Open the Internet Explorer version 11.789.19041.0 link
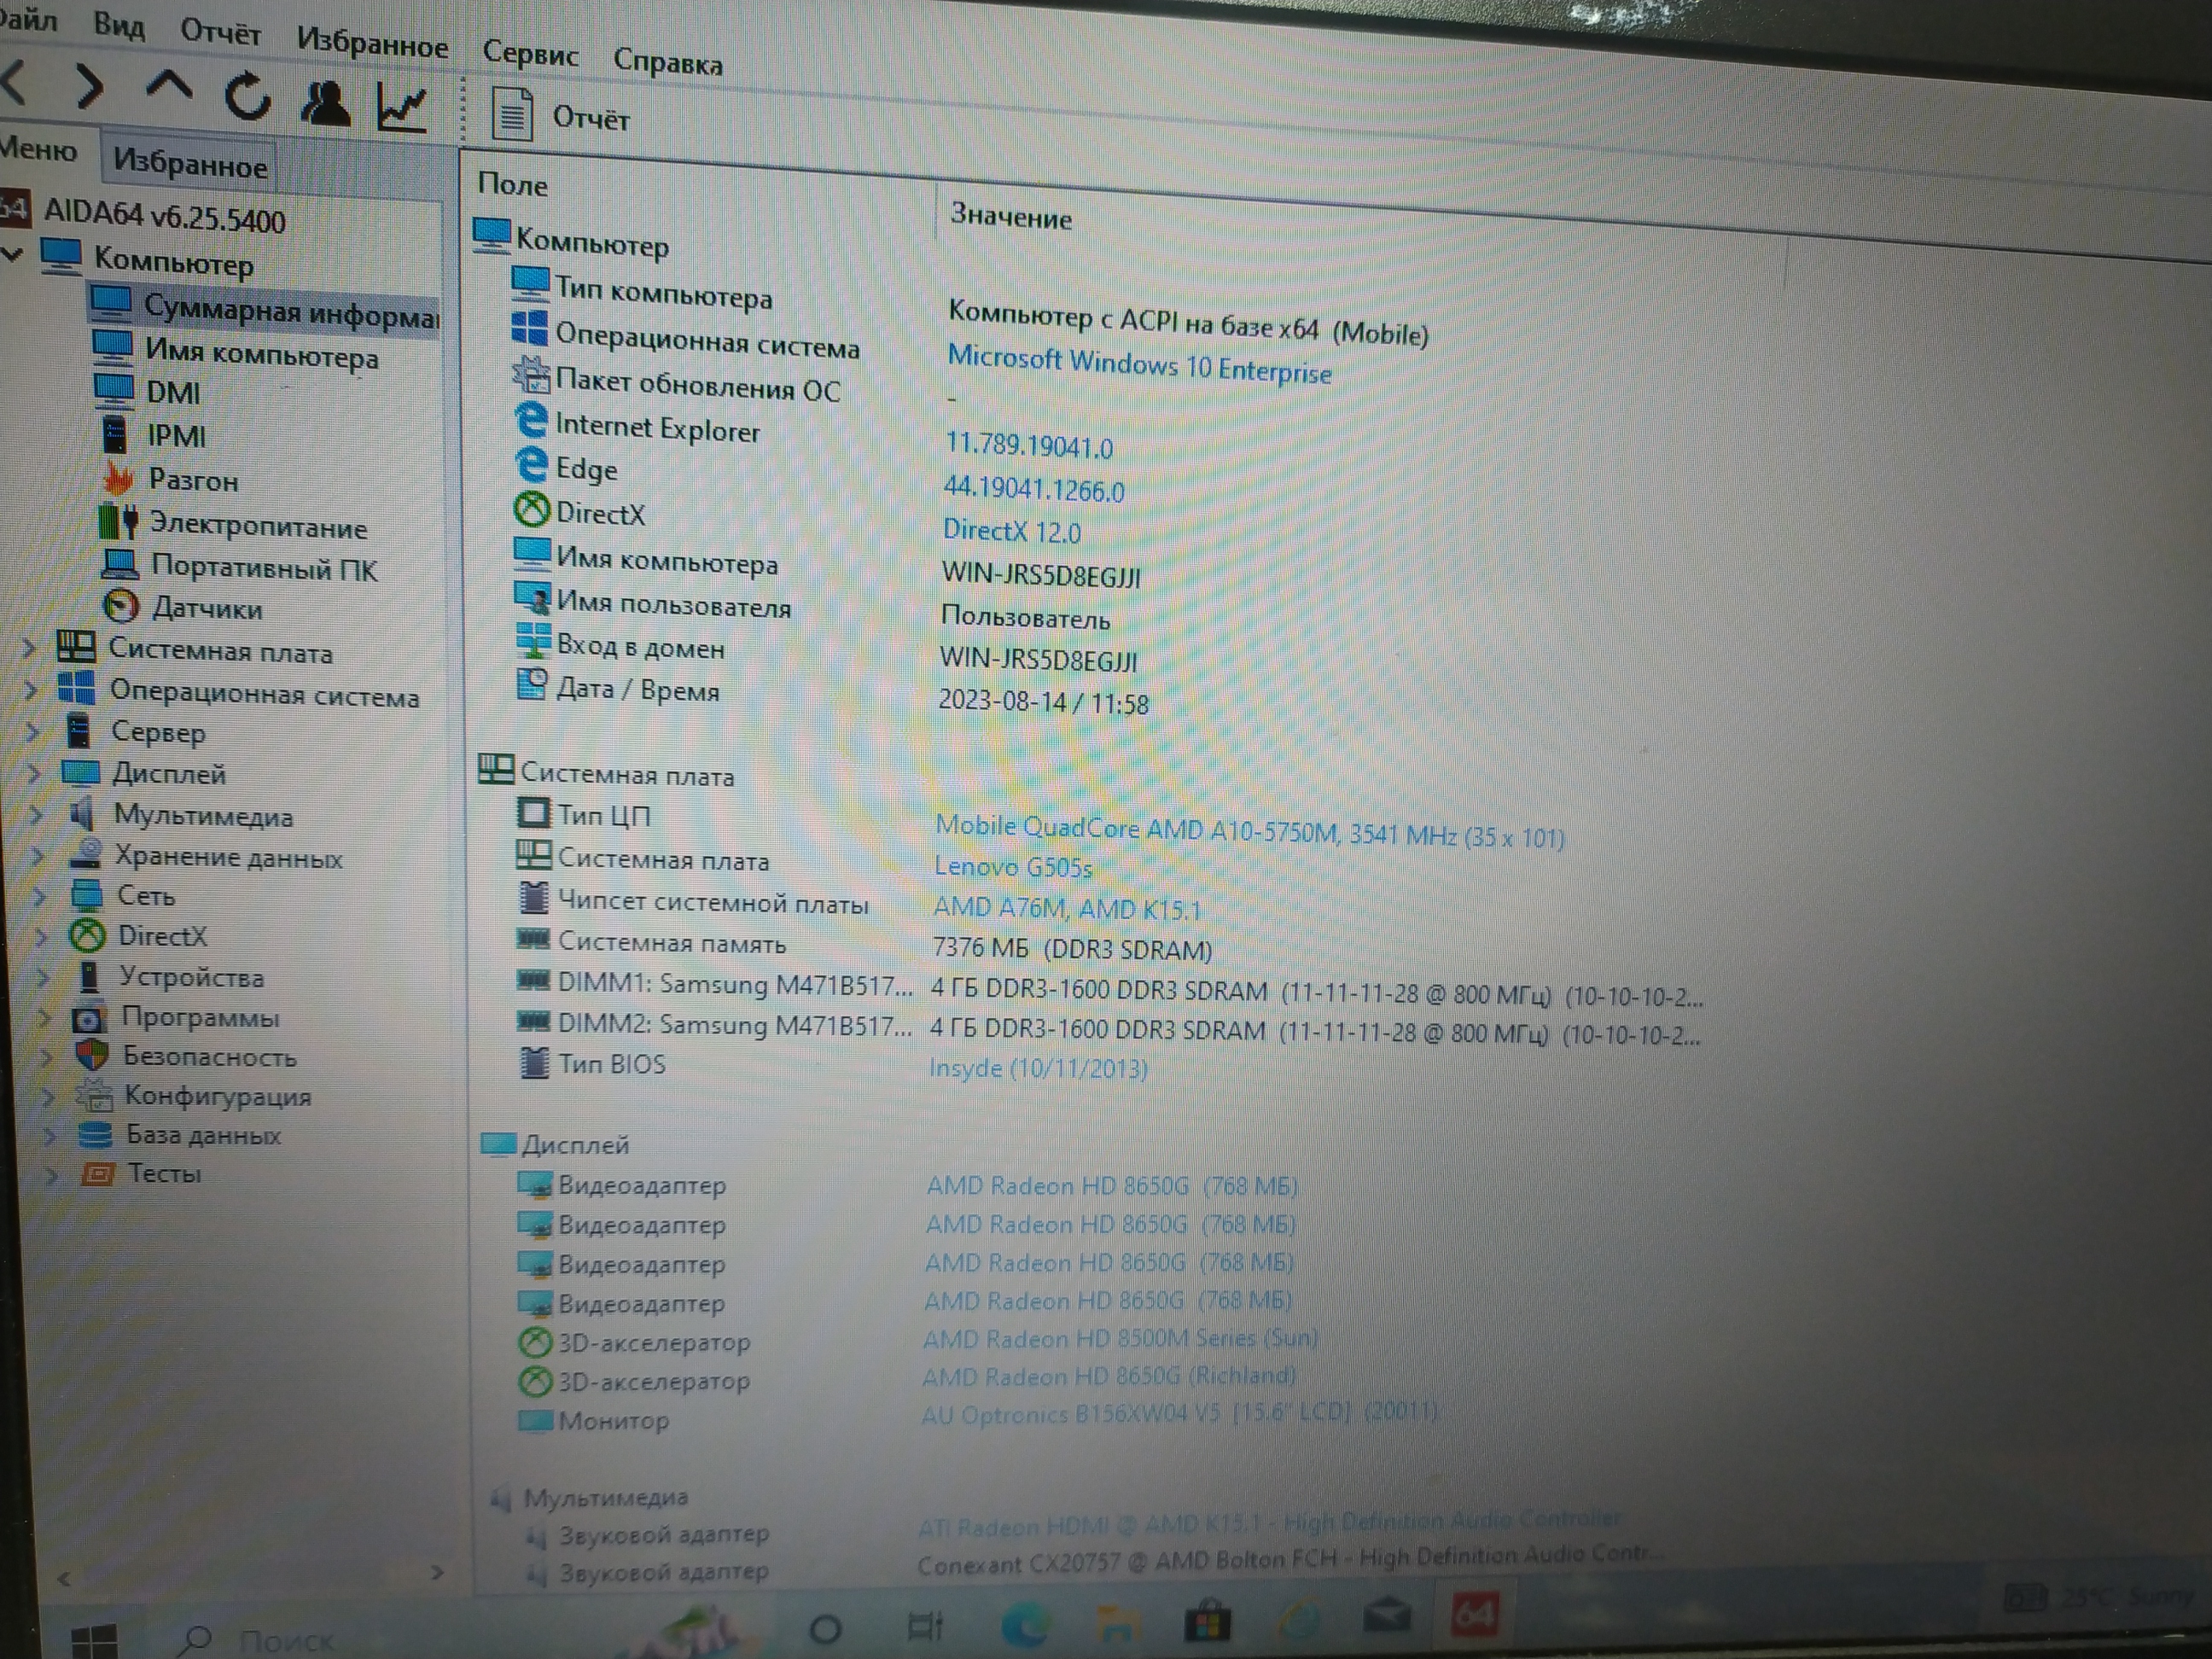 point(1029,445)
